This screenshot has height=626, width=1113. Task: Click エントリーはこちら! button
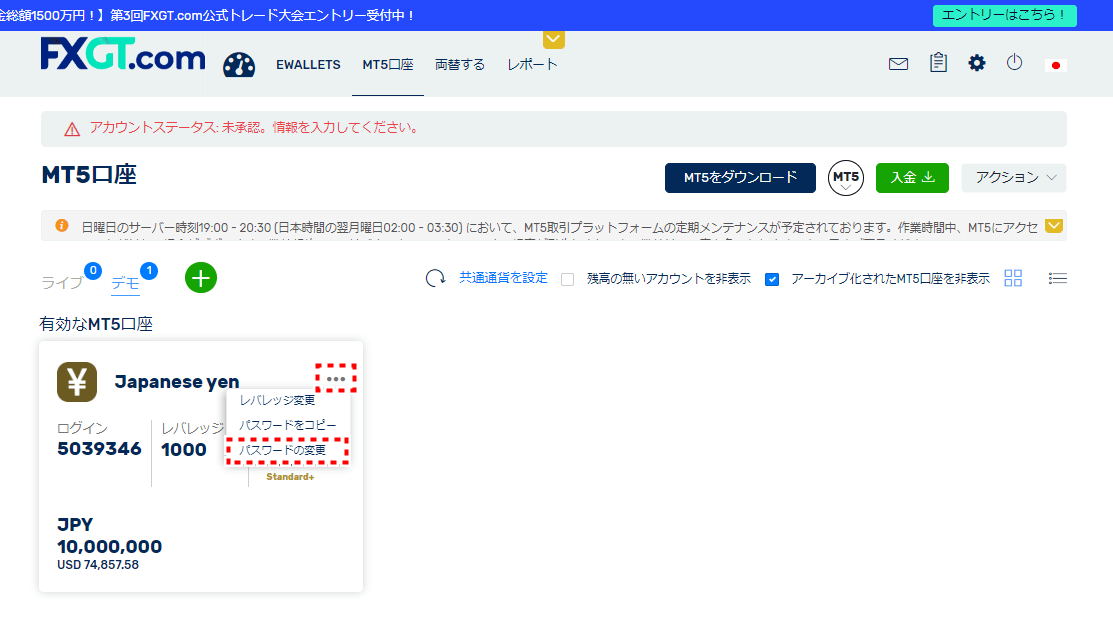point(1004,15)
